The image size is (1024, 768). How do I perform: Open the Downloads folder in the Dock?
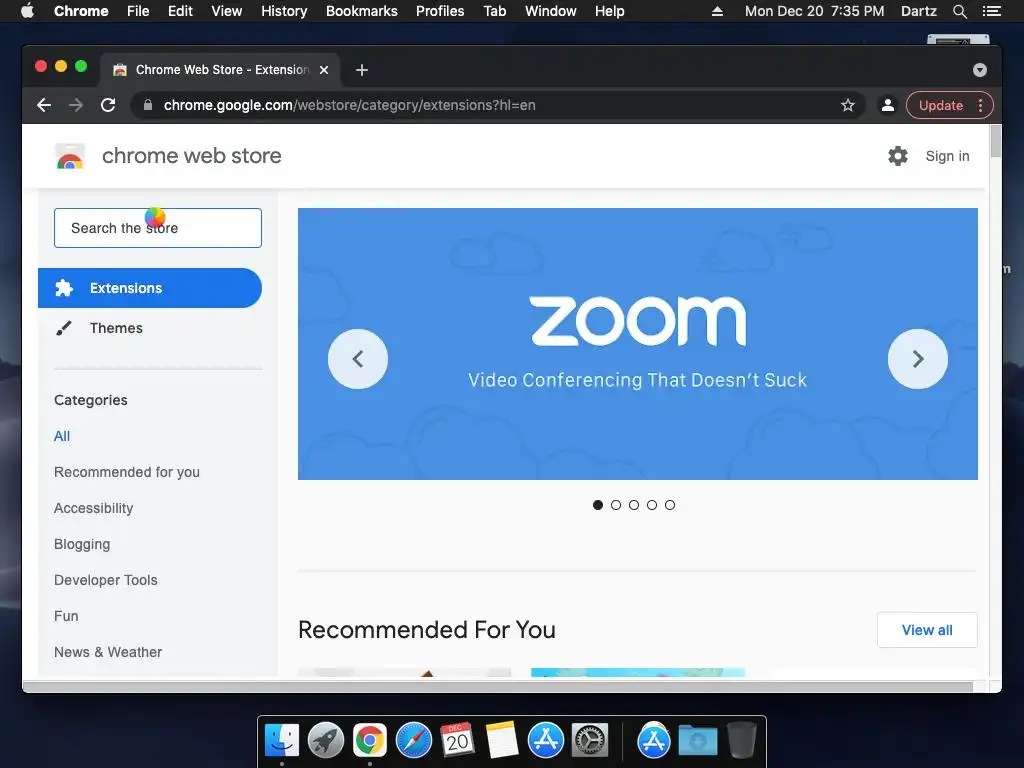[x=697, y=741]
